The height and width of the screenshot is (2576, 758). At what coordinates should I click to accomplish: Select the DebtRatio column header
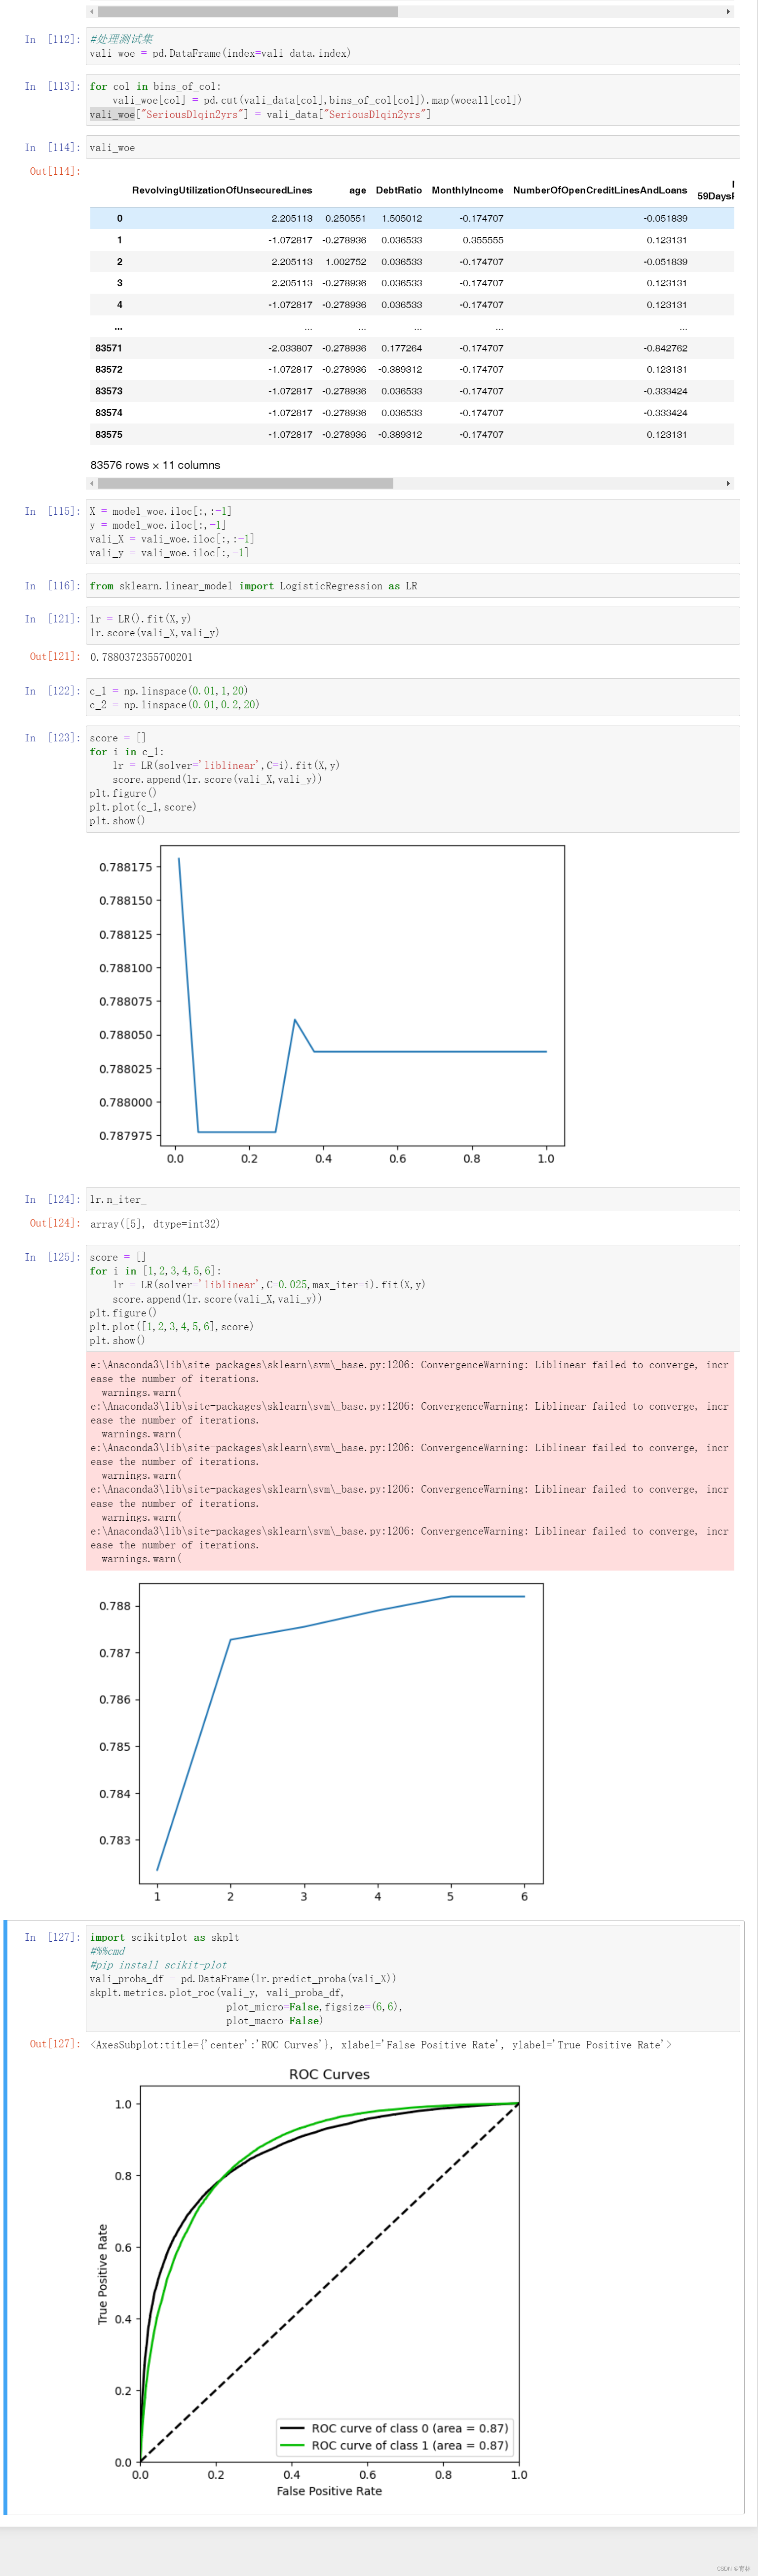click(x=399, y=190)
